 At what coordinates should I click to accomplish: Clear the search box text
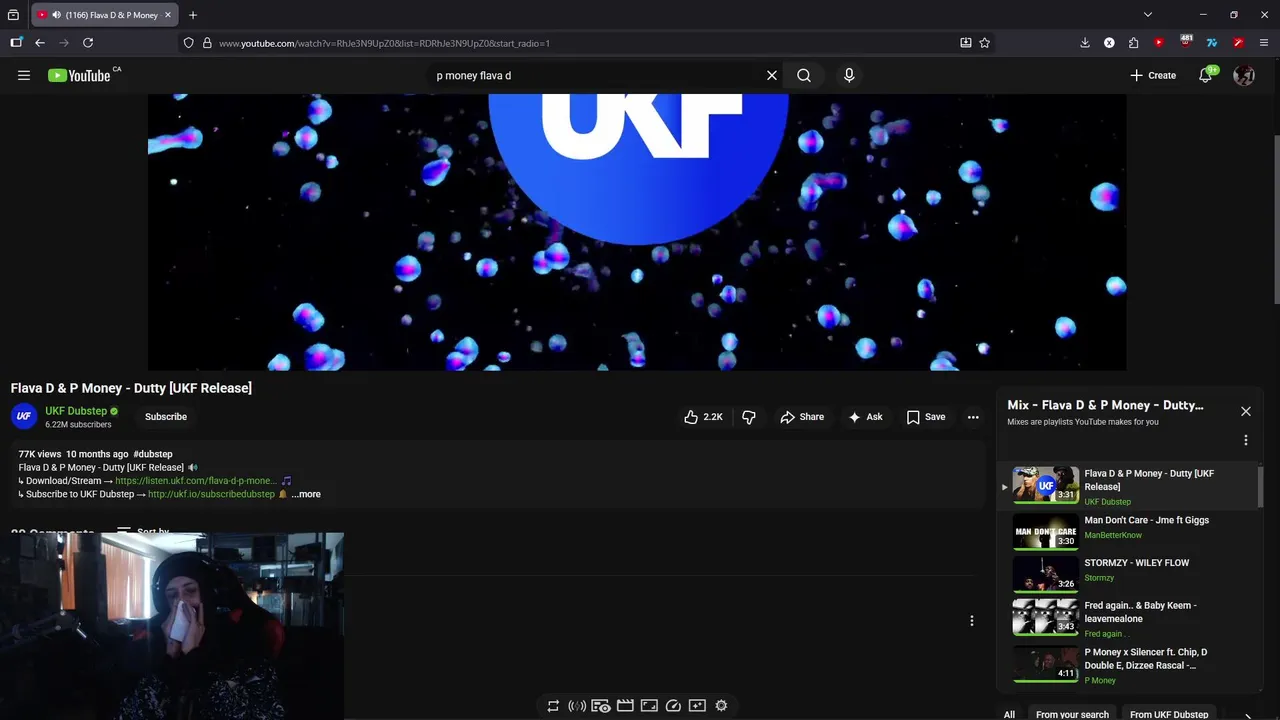pos(772,75)
